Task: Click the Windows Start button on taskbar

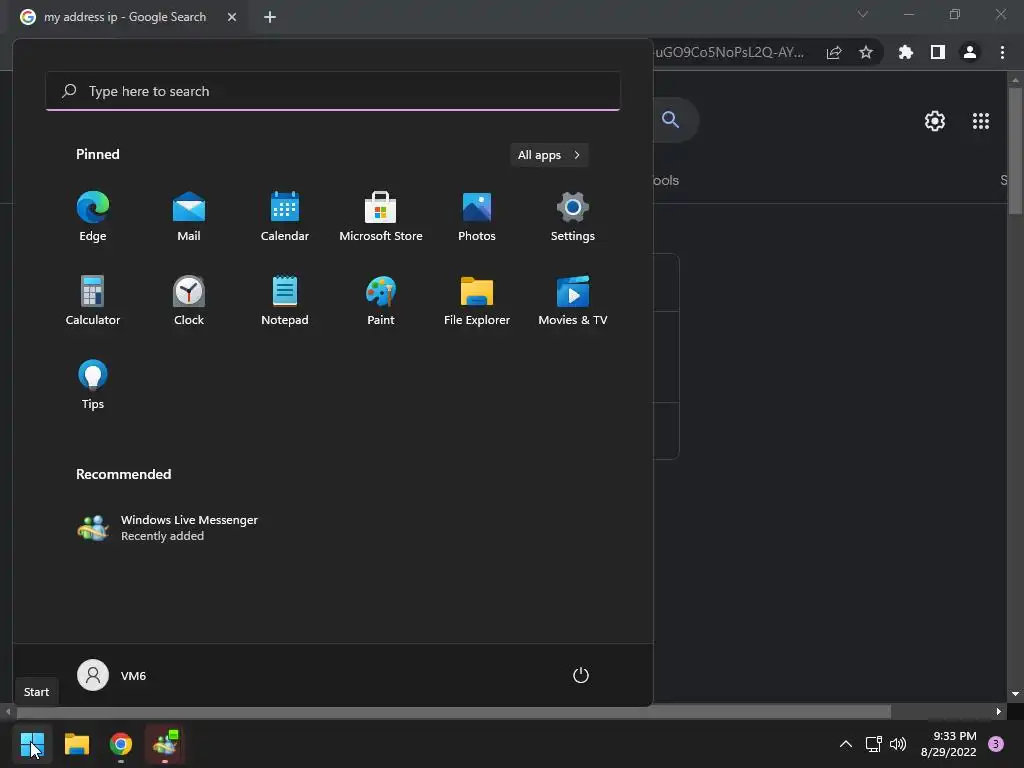Action: pos(32,744)
